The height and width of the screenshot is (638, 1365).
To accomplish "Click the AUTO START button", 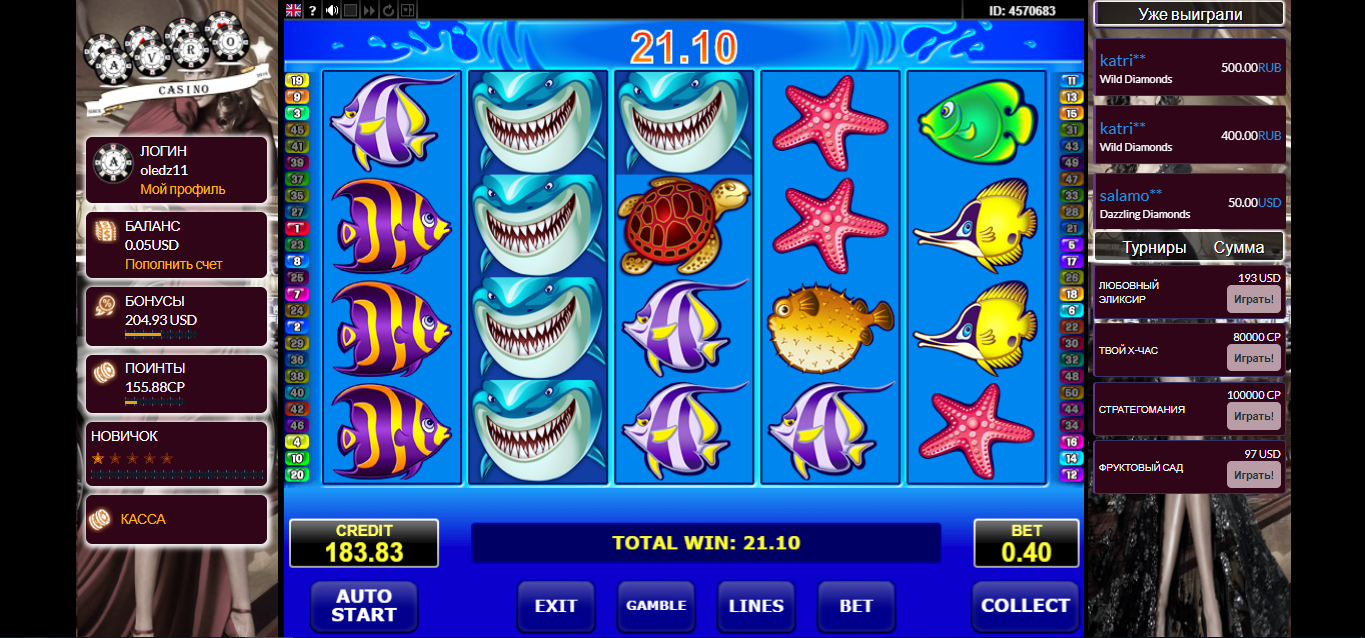I will coord(364,606).
